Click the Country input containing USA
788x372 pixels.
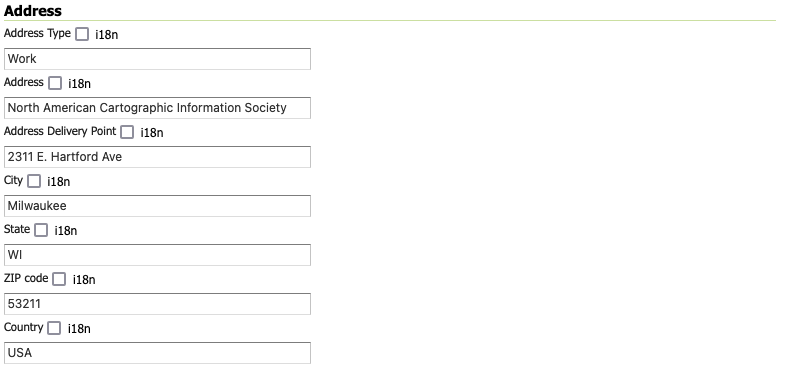[x=157, y=353]
